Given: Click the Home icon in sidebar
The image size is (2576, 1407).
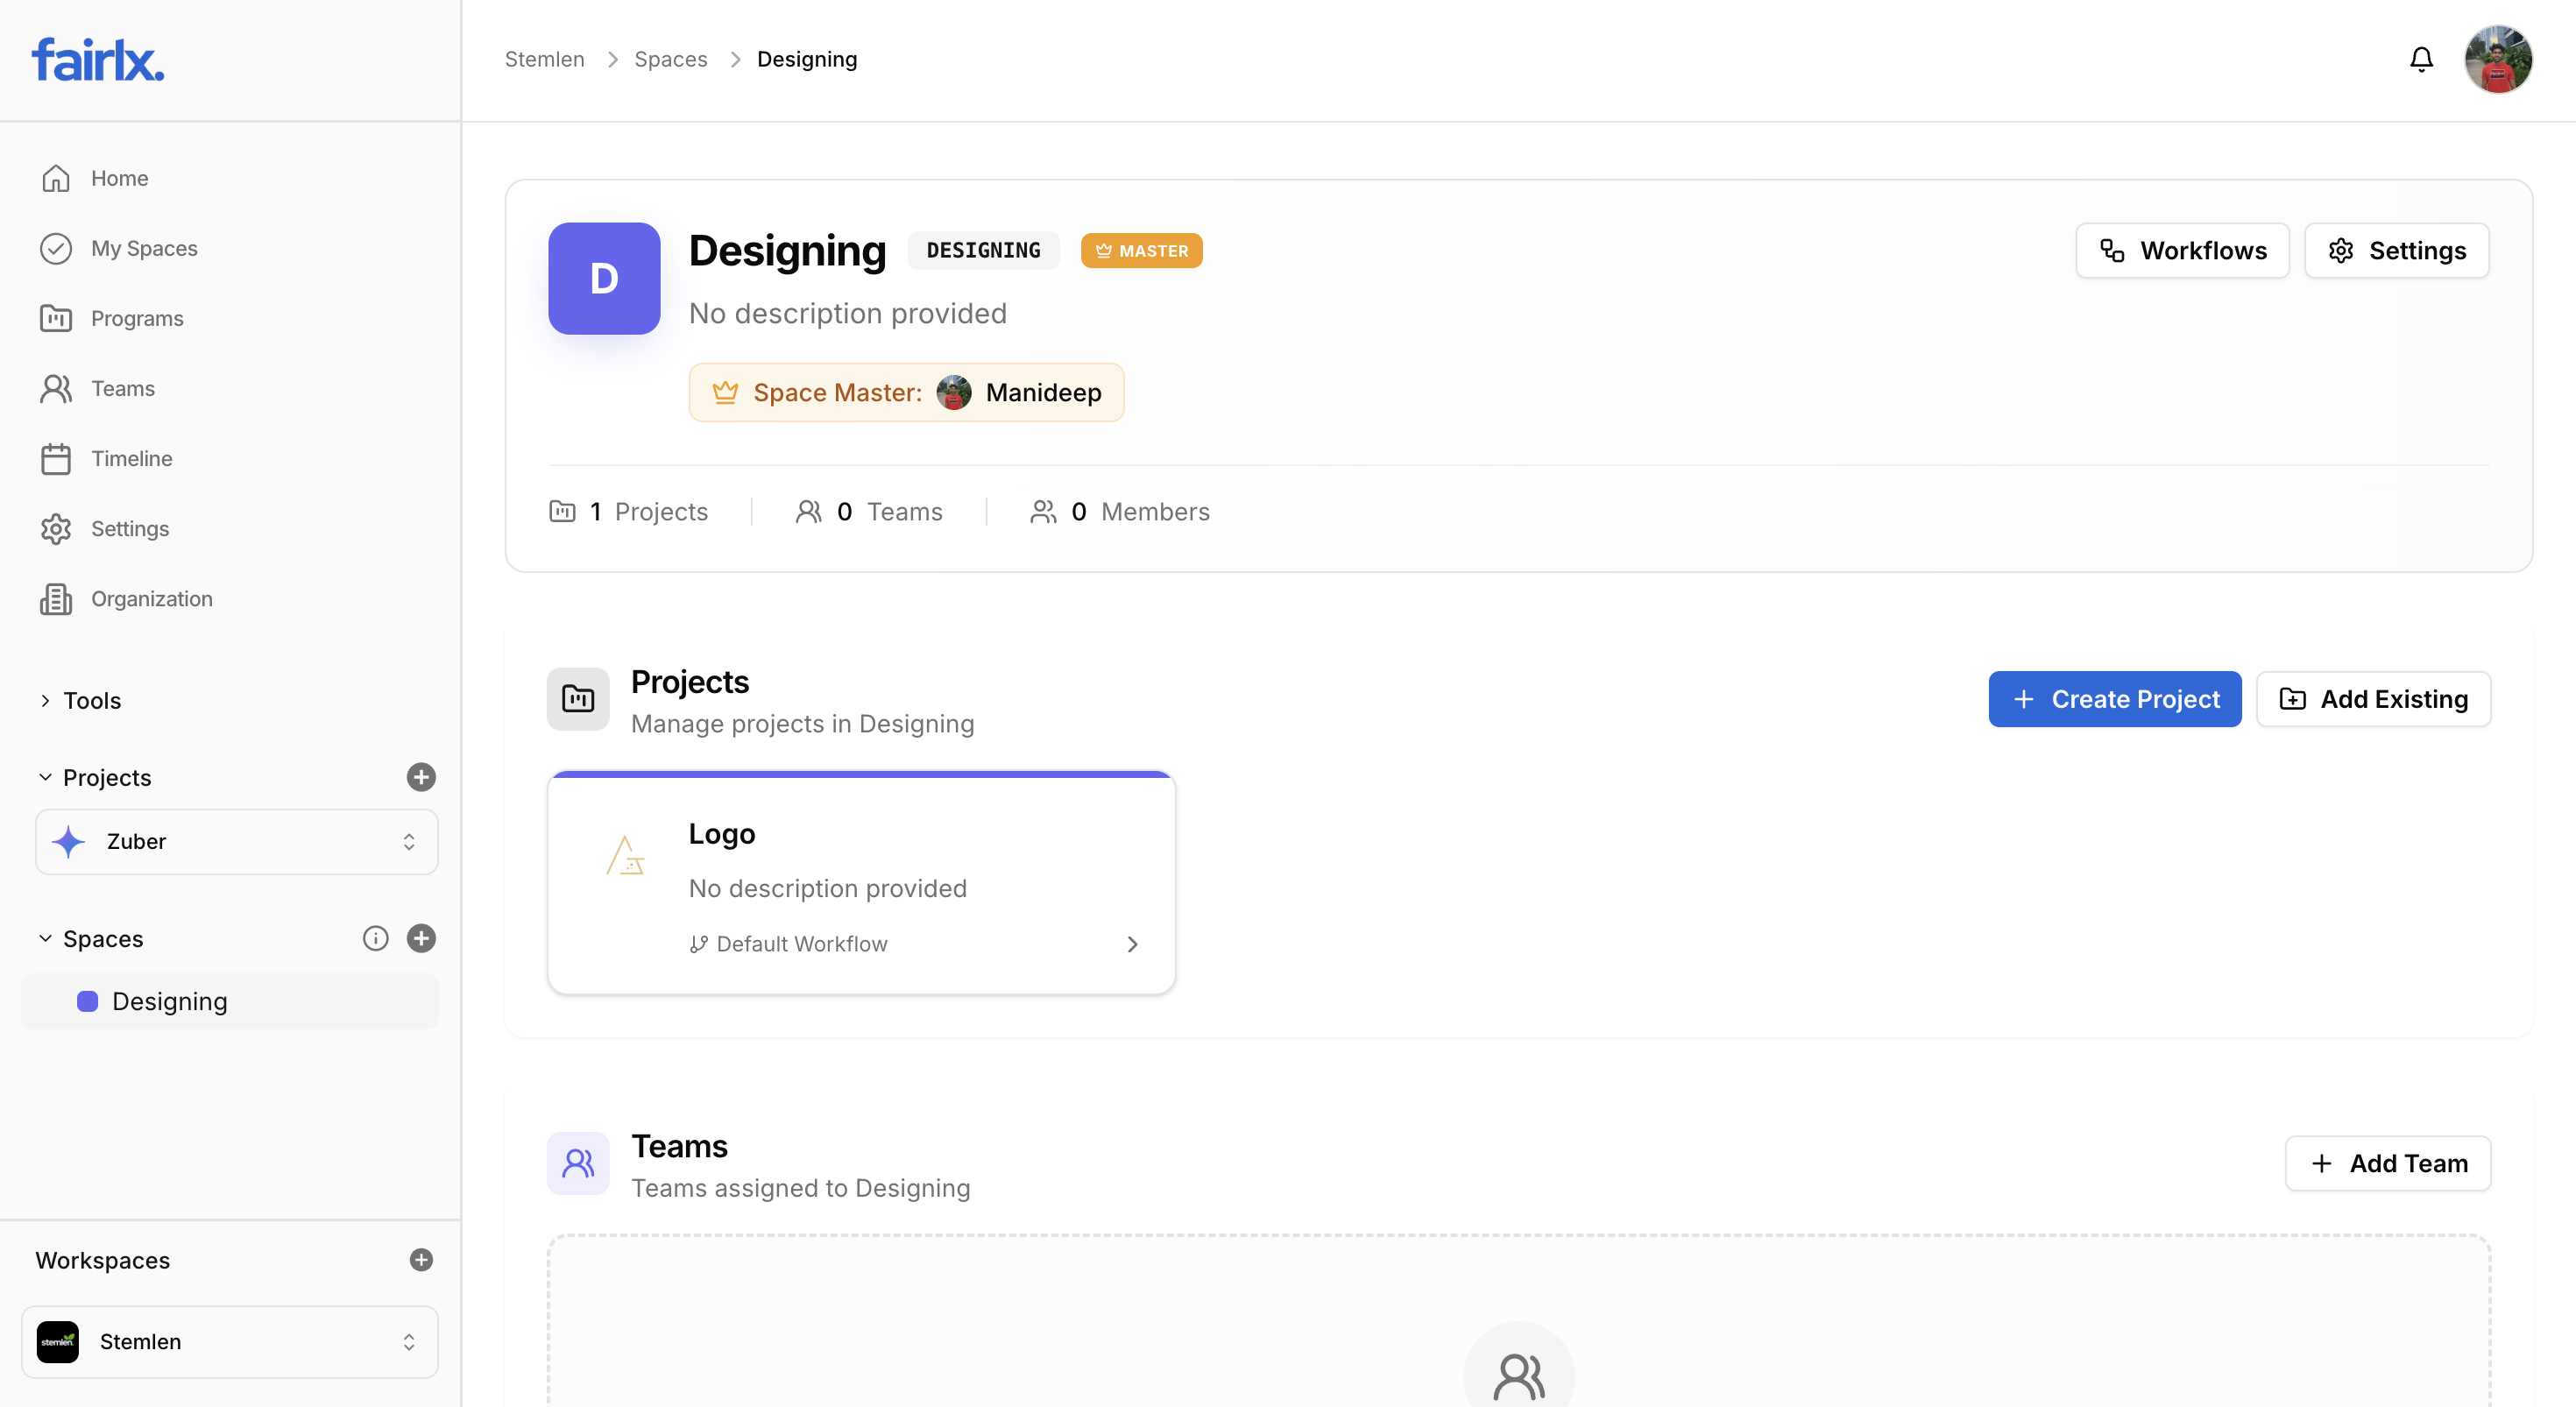Looking at the screenshot, I should point(57,177).
